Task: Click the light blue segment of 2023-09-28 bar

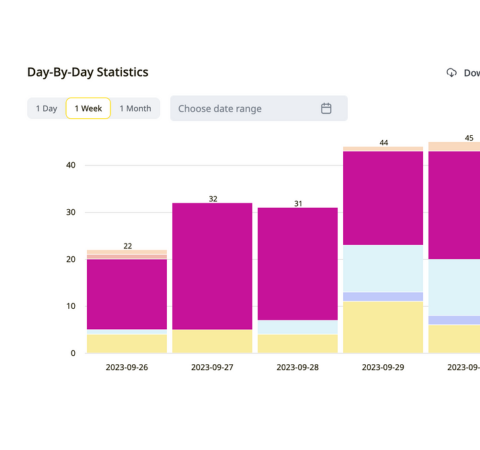Action: (x=298, y=327)
